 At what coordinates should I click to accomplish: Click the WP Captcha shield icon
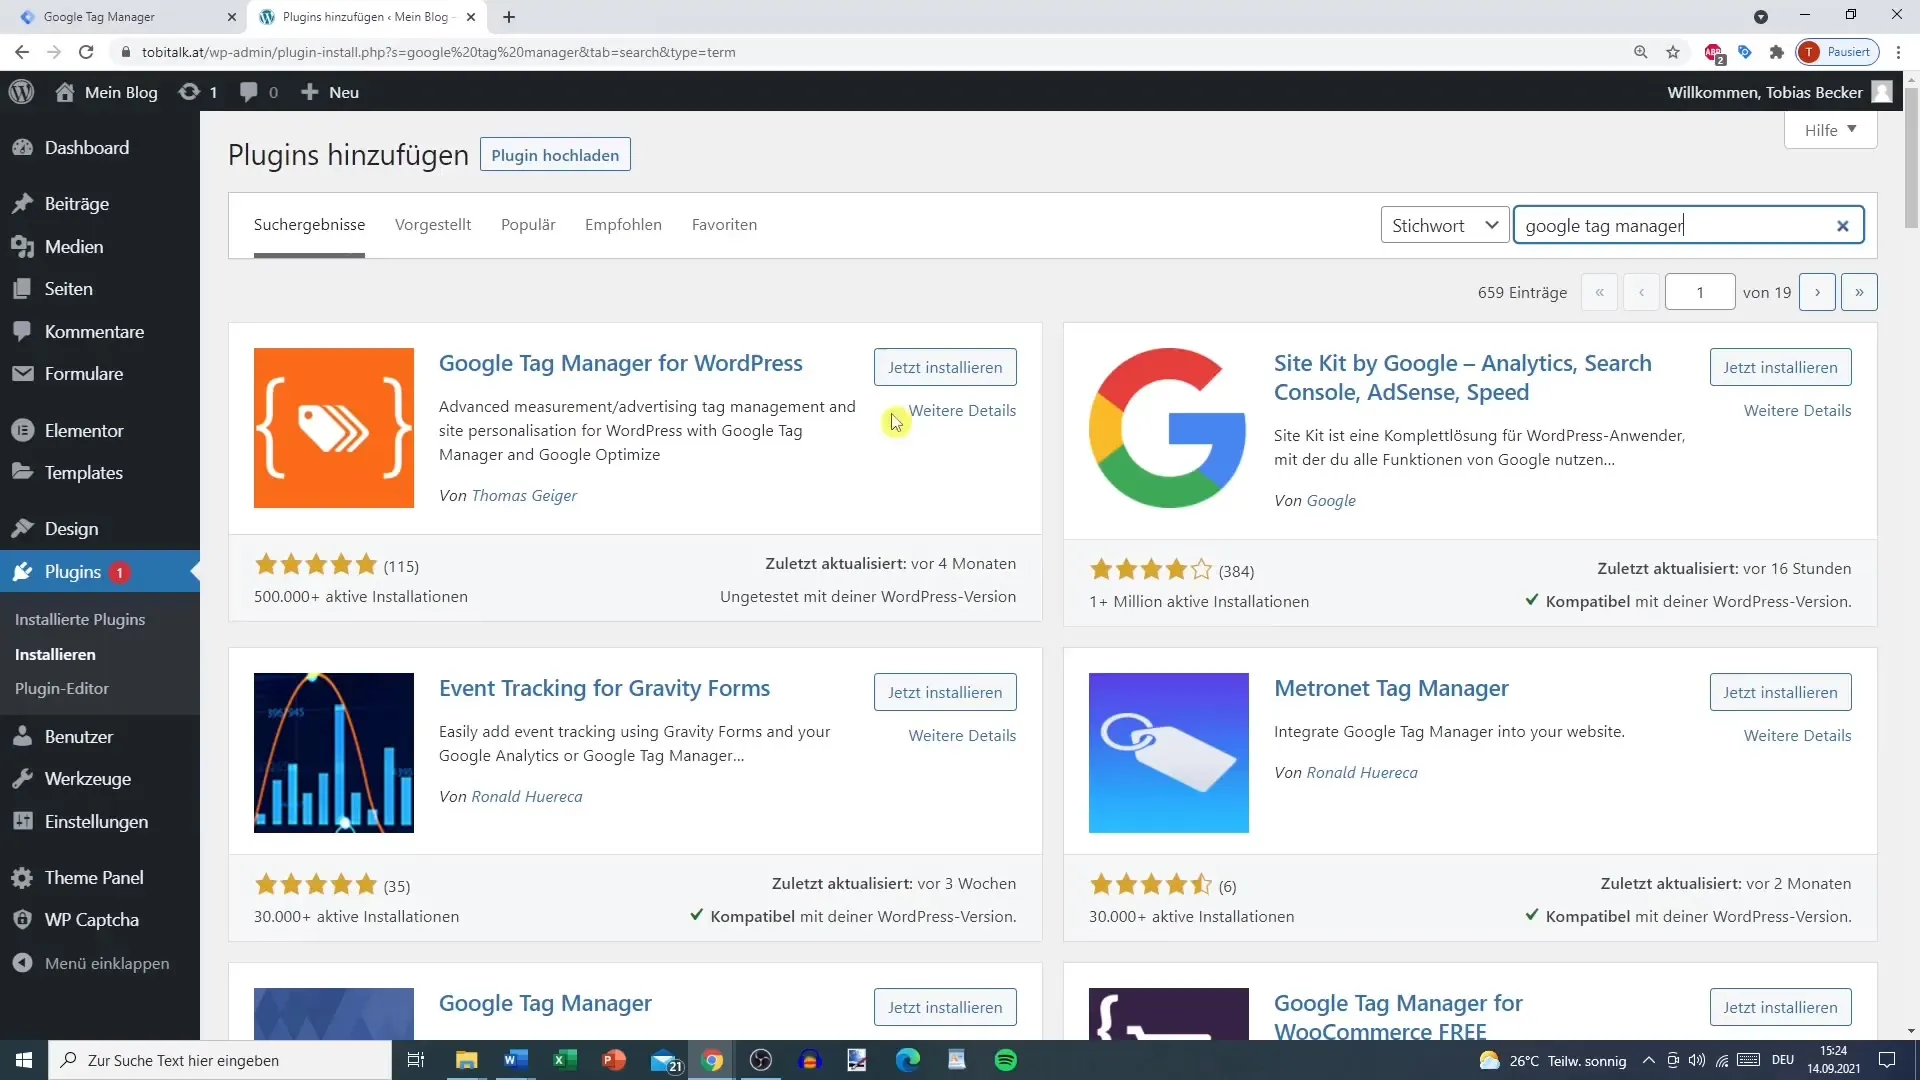[22, 920]
